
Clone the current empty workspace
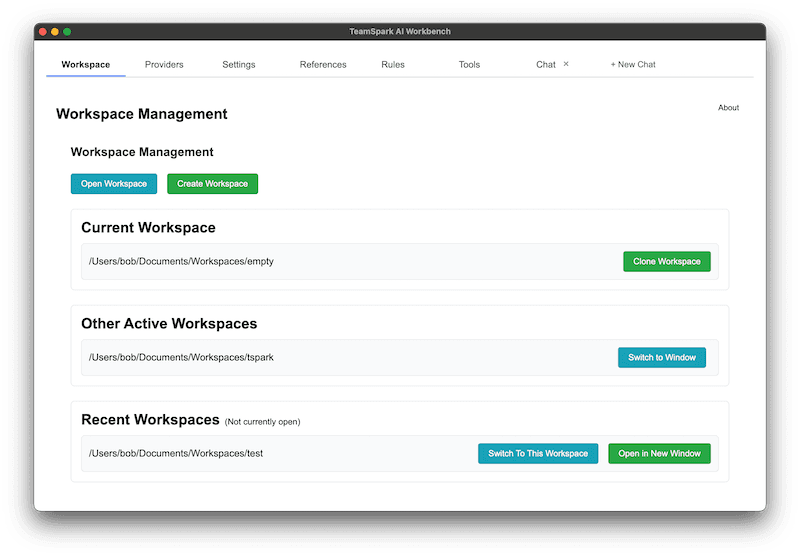[667, 262]
